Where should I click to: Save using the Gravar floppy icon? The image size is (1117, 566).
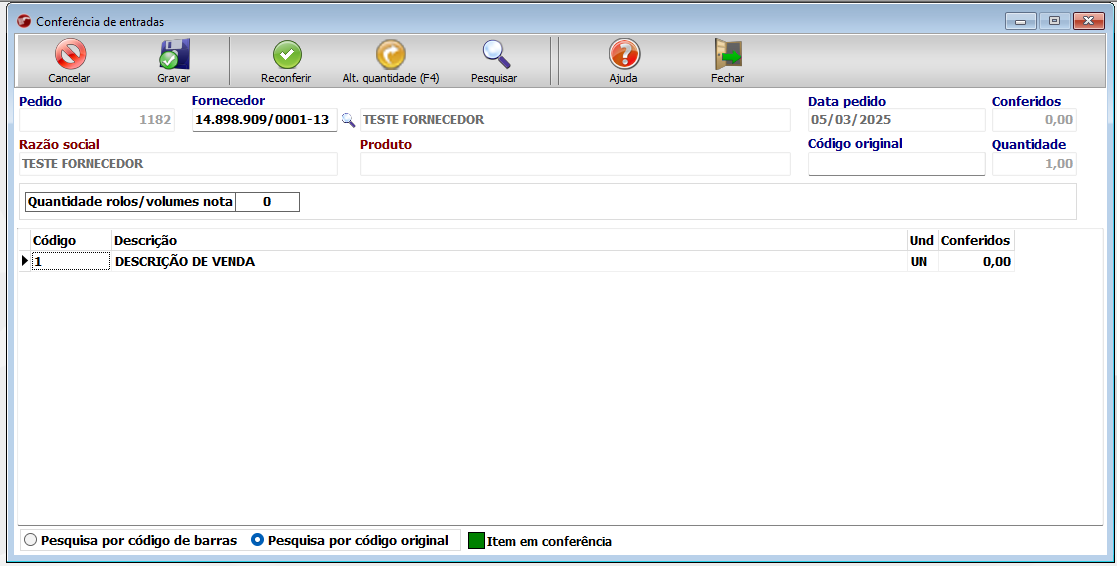pyautogui.click(x=173, y=56)
